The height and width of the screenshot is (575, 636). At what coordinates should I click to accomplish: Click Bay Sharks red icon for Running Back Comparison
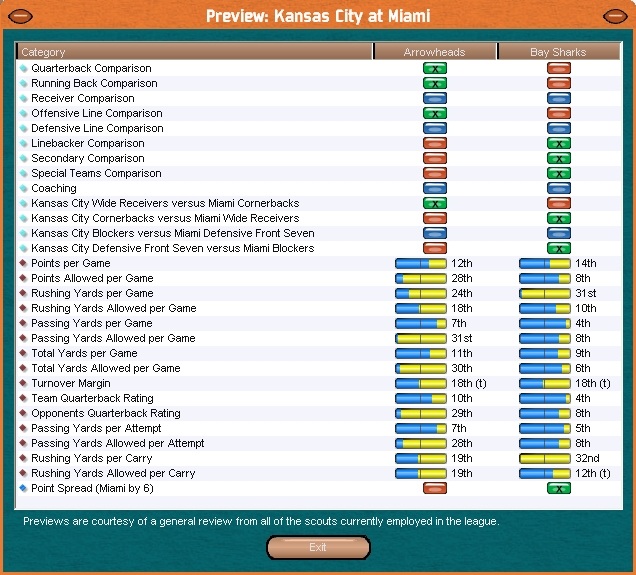pos(558,84)
